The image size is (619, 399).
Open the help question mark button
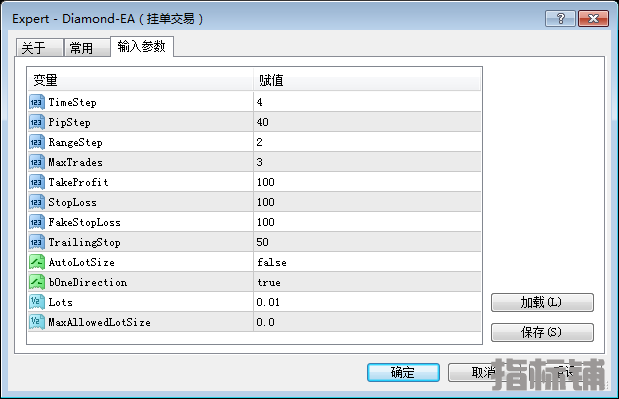coord(560,19)
